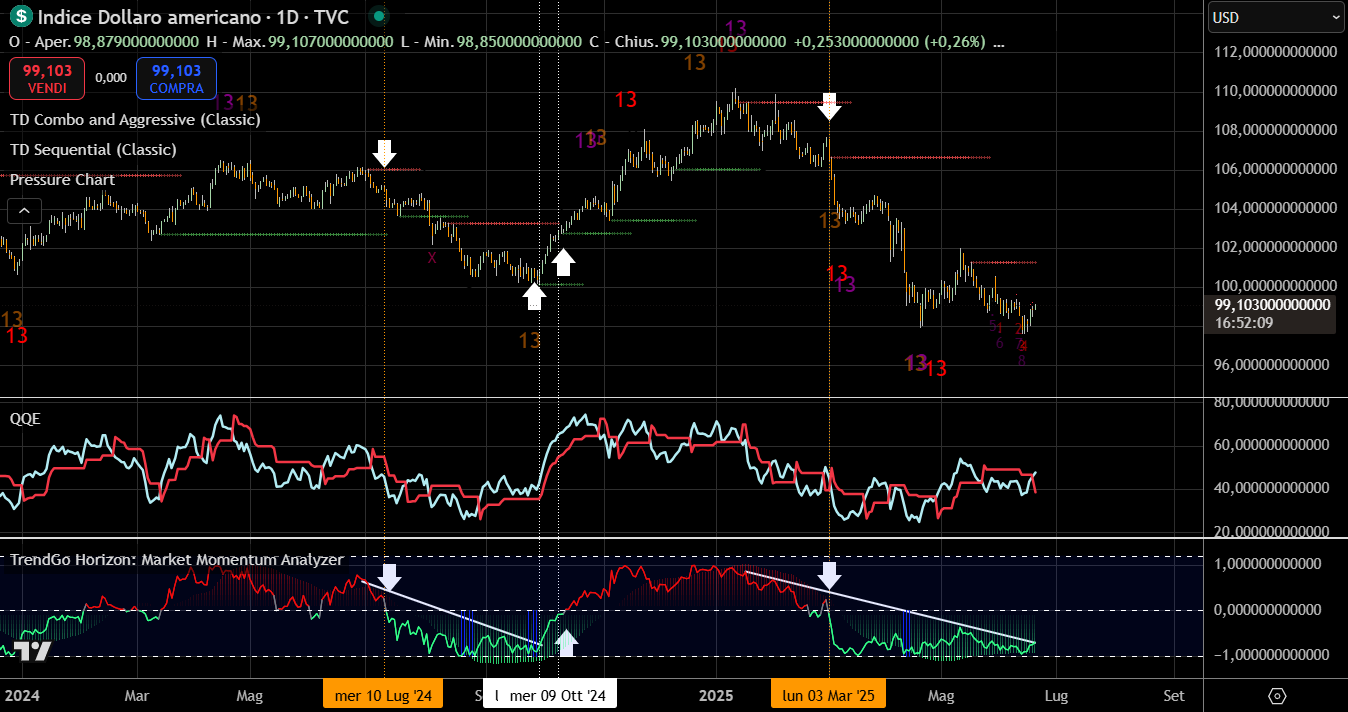Image resolution: width=1348 pixels, height=712 pixels.
Task: Click current price label 99,103 on axis
Action: 1272,305
